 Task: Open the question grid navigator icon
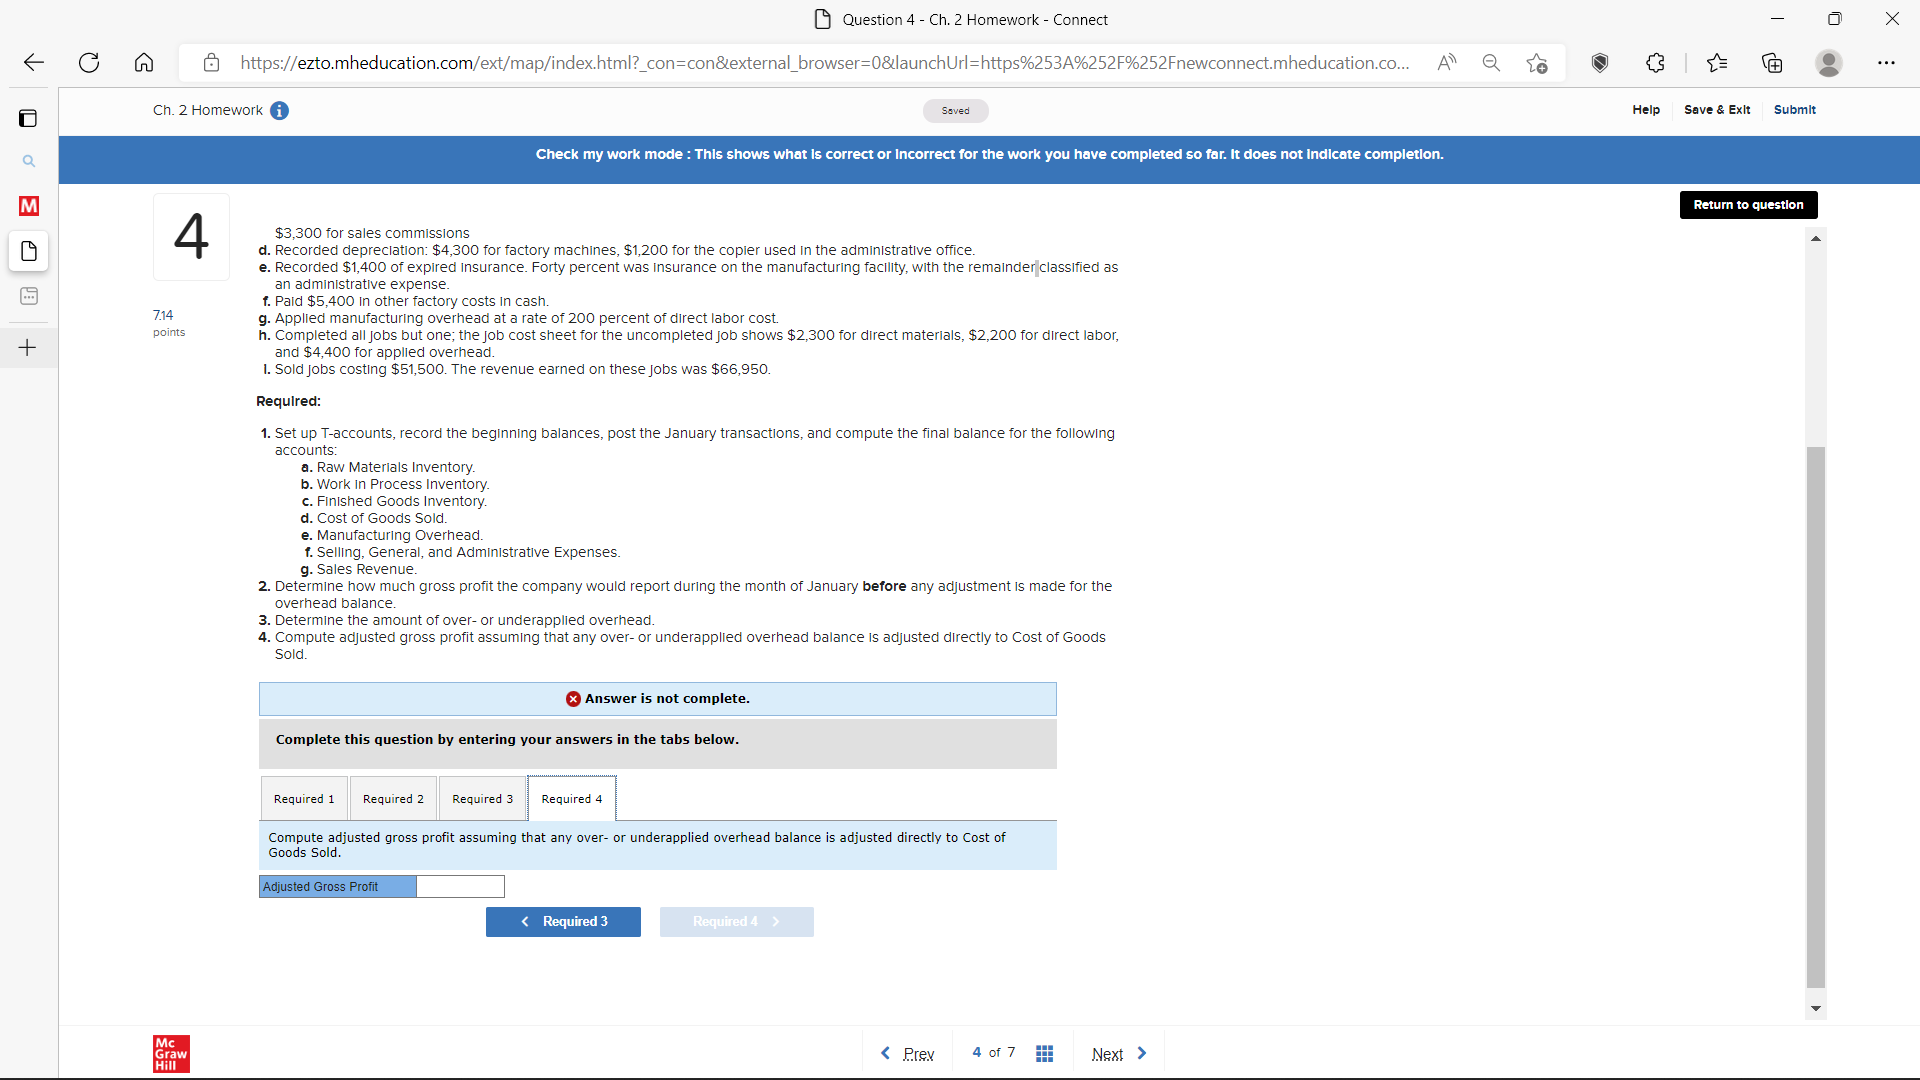tap(1044, 1054)
